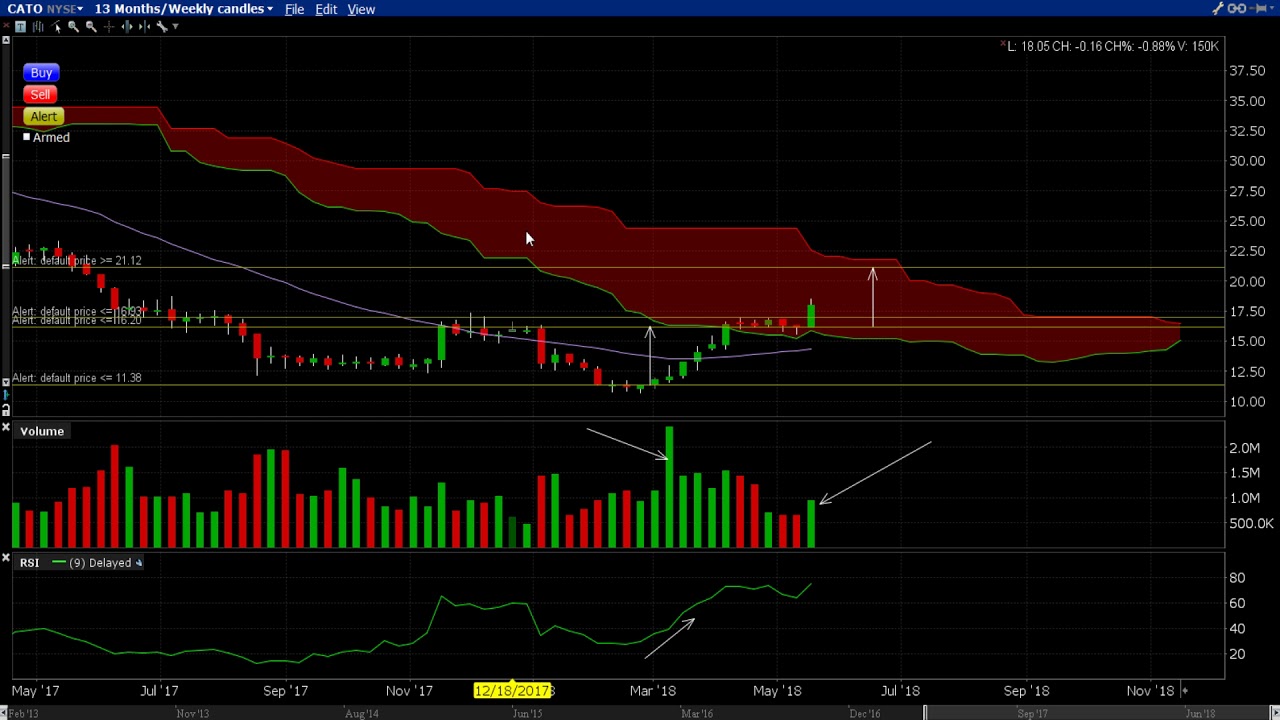Screen dimensions: 1280x720
Task: Toggle the Armed checkbox
Action: point(27,137)
